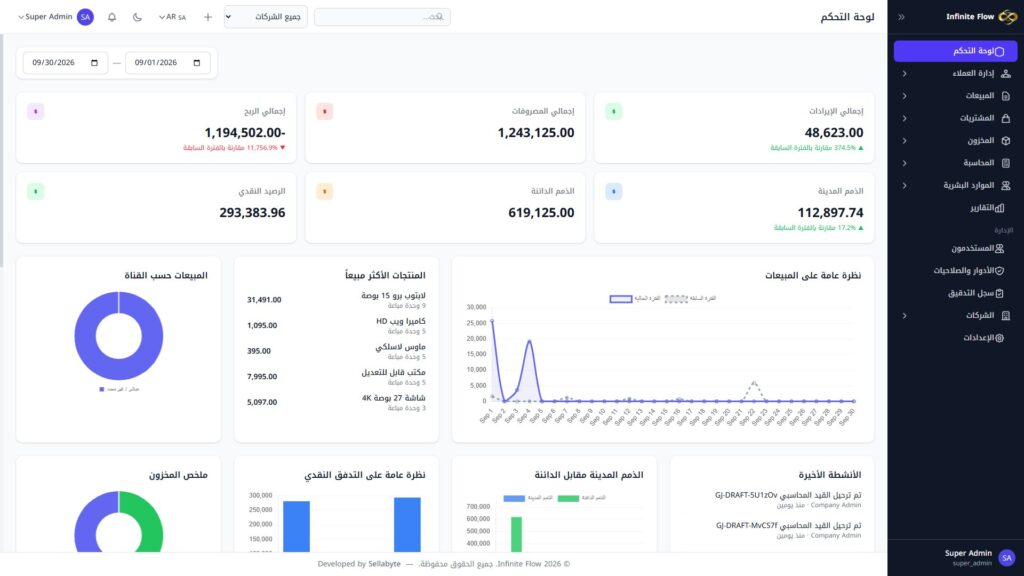Open recent activity GJ-DRAFT-5U1zOv entry

[x=788, y=500]
